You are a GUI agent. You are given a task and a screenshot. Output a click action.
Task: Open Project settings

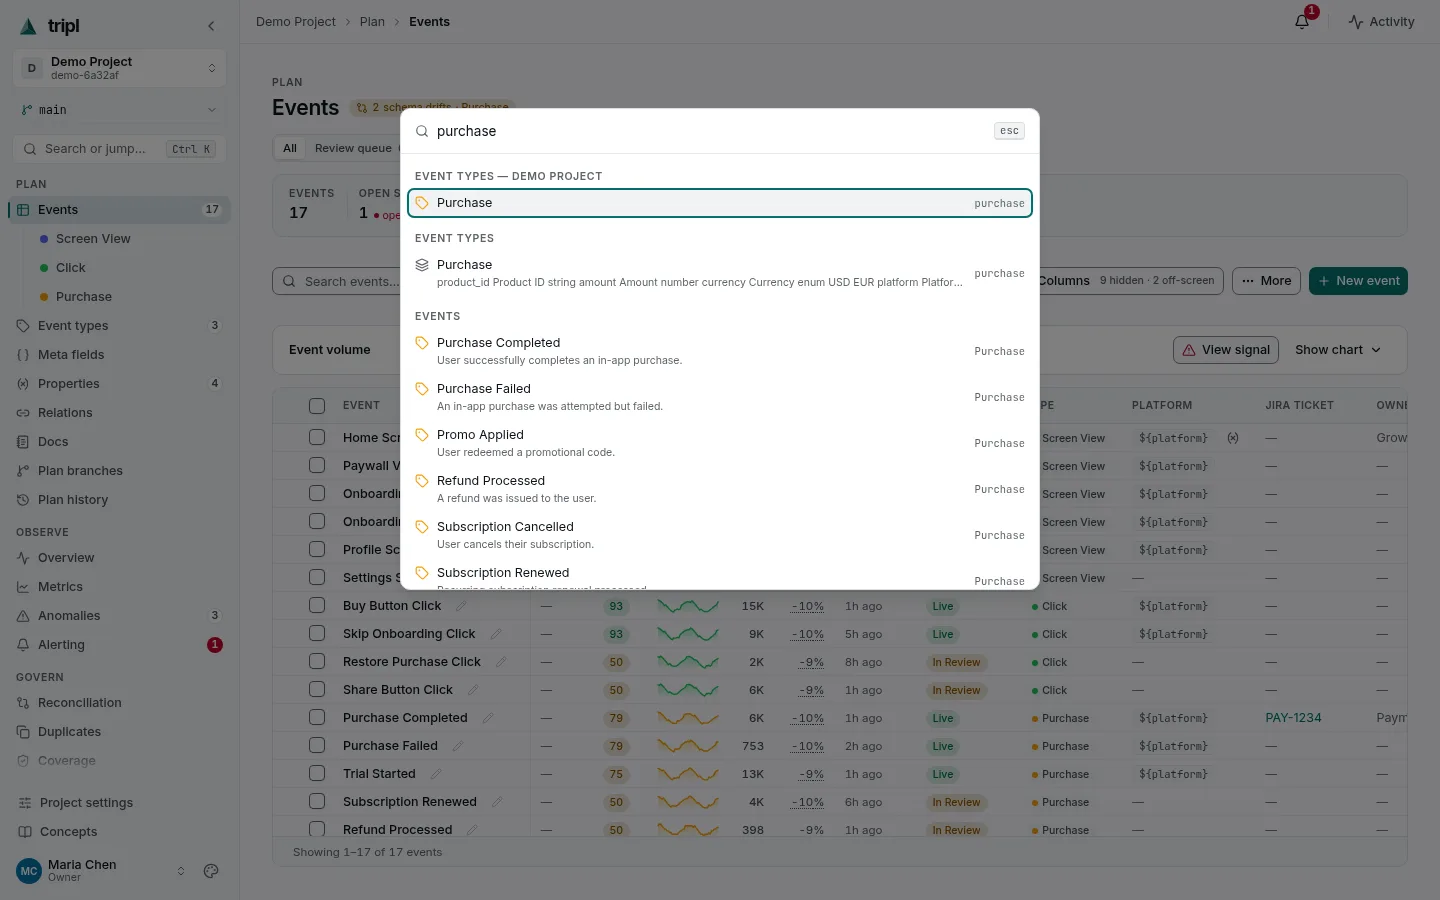pos(119,803)
